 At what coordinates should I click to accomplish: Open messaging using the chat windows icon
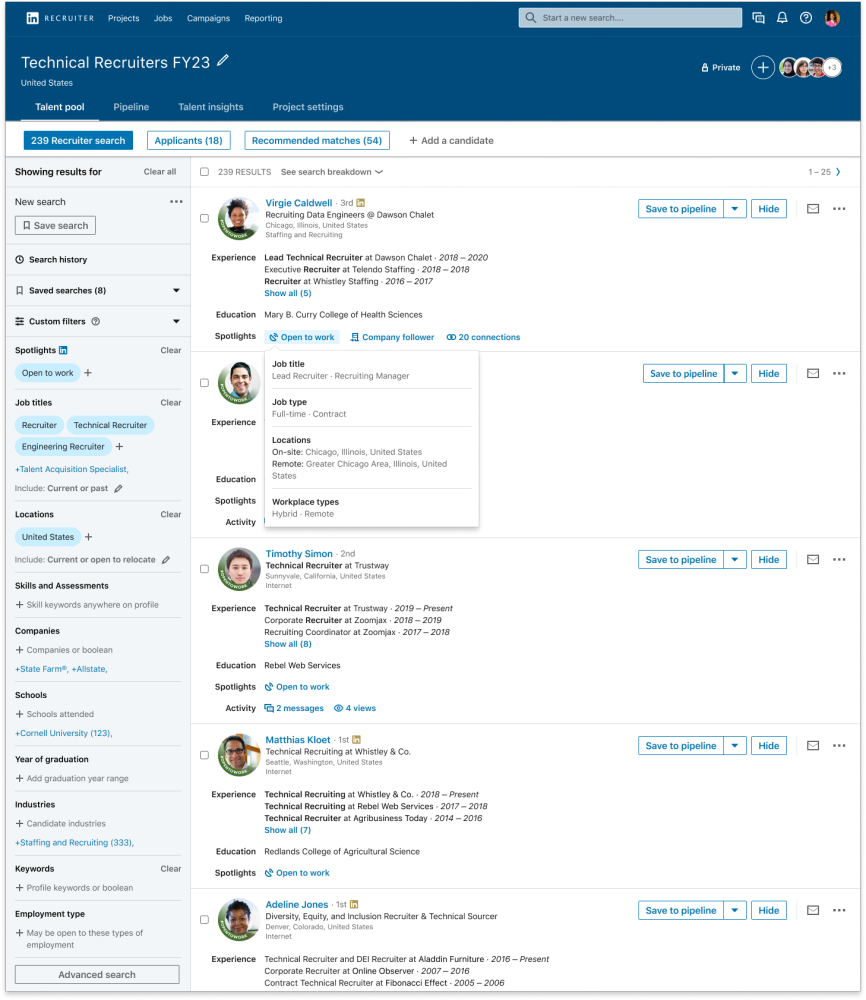point(757,17)
